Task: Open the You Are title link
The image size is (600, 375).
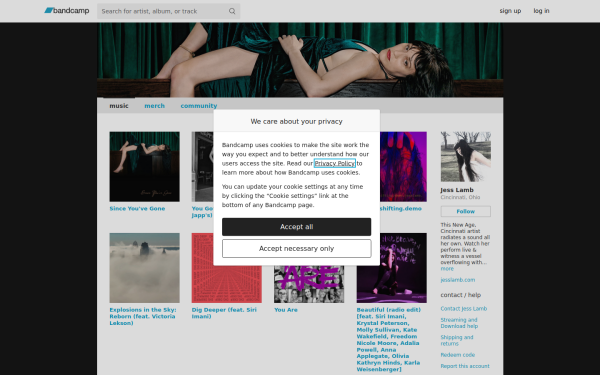Action: click(x=285, y=310)
